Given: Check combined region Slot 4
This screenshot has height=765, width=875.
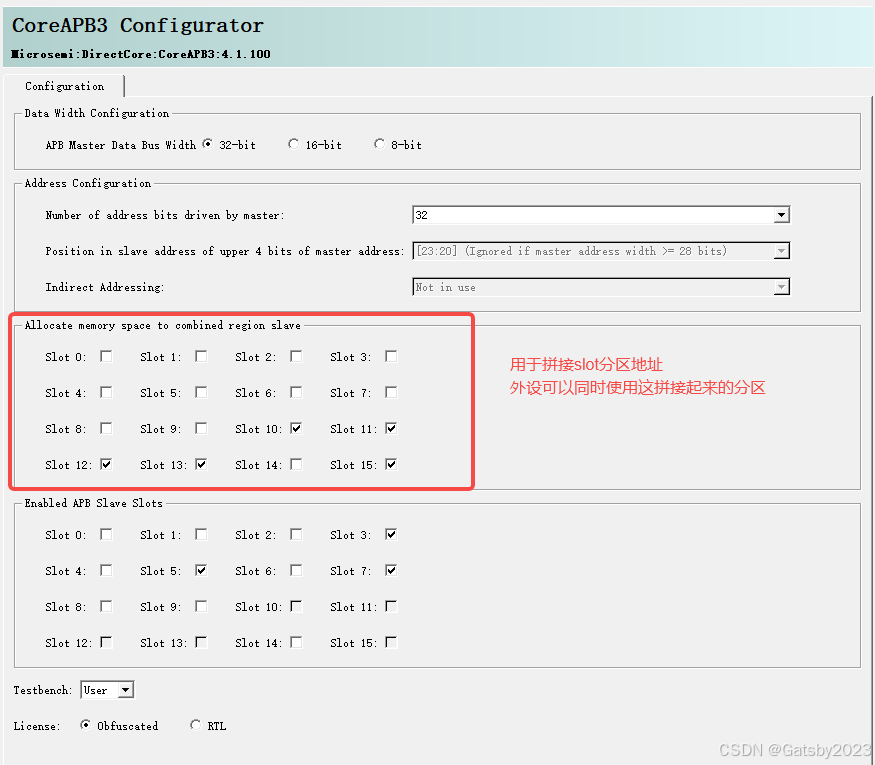Looking at the screenshot, I should [106, 392].
